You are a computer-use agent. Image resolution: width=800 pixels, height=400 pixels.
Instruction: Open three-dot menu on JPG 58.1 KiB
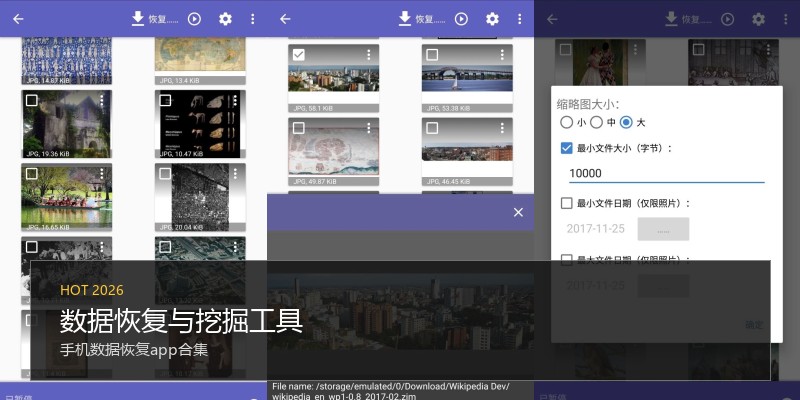tap(369, 54)
